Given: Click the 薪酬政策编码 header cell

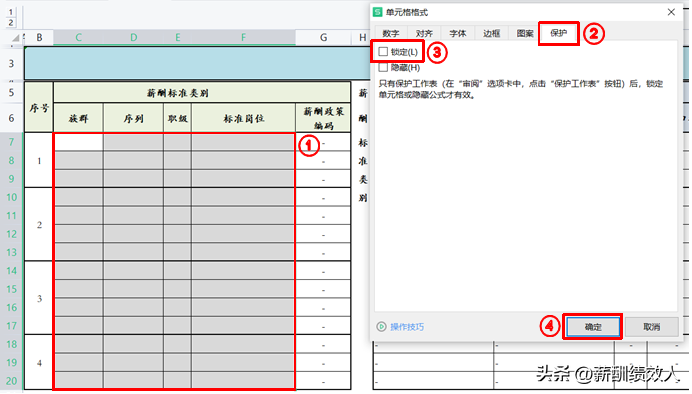Looking at the screenshot, I should 323,118.
